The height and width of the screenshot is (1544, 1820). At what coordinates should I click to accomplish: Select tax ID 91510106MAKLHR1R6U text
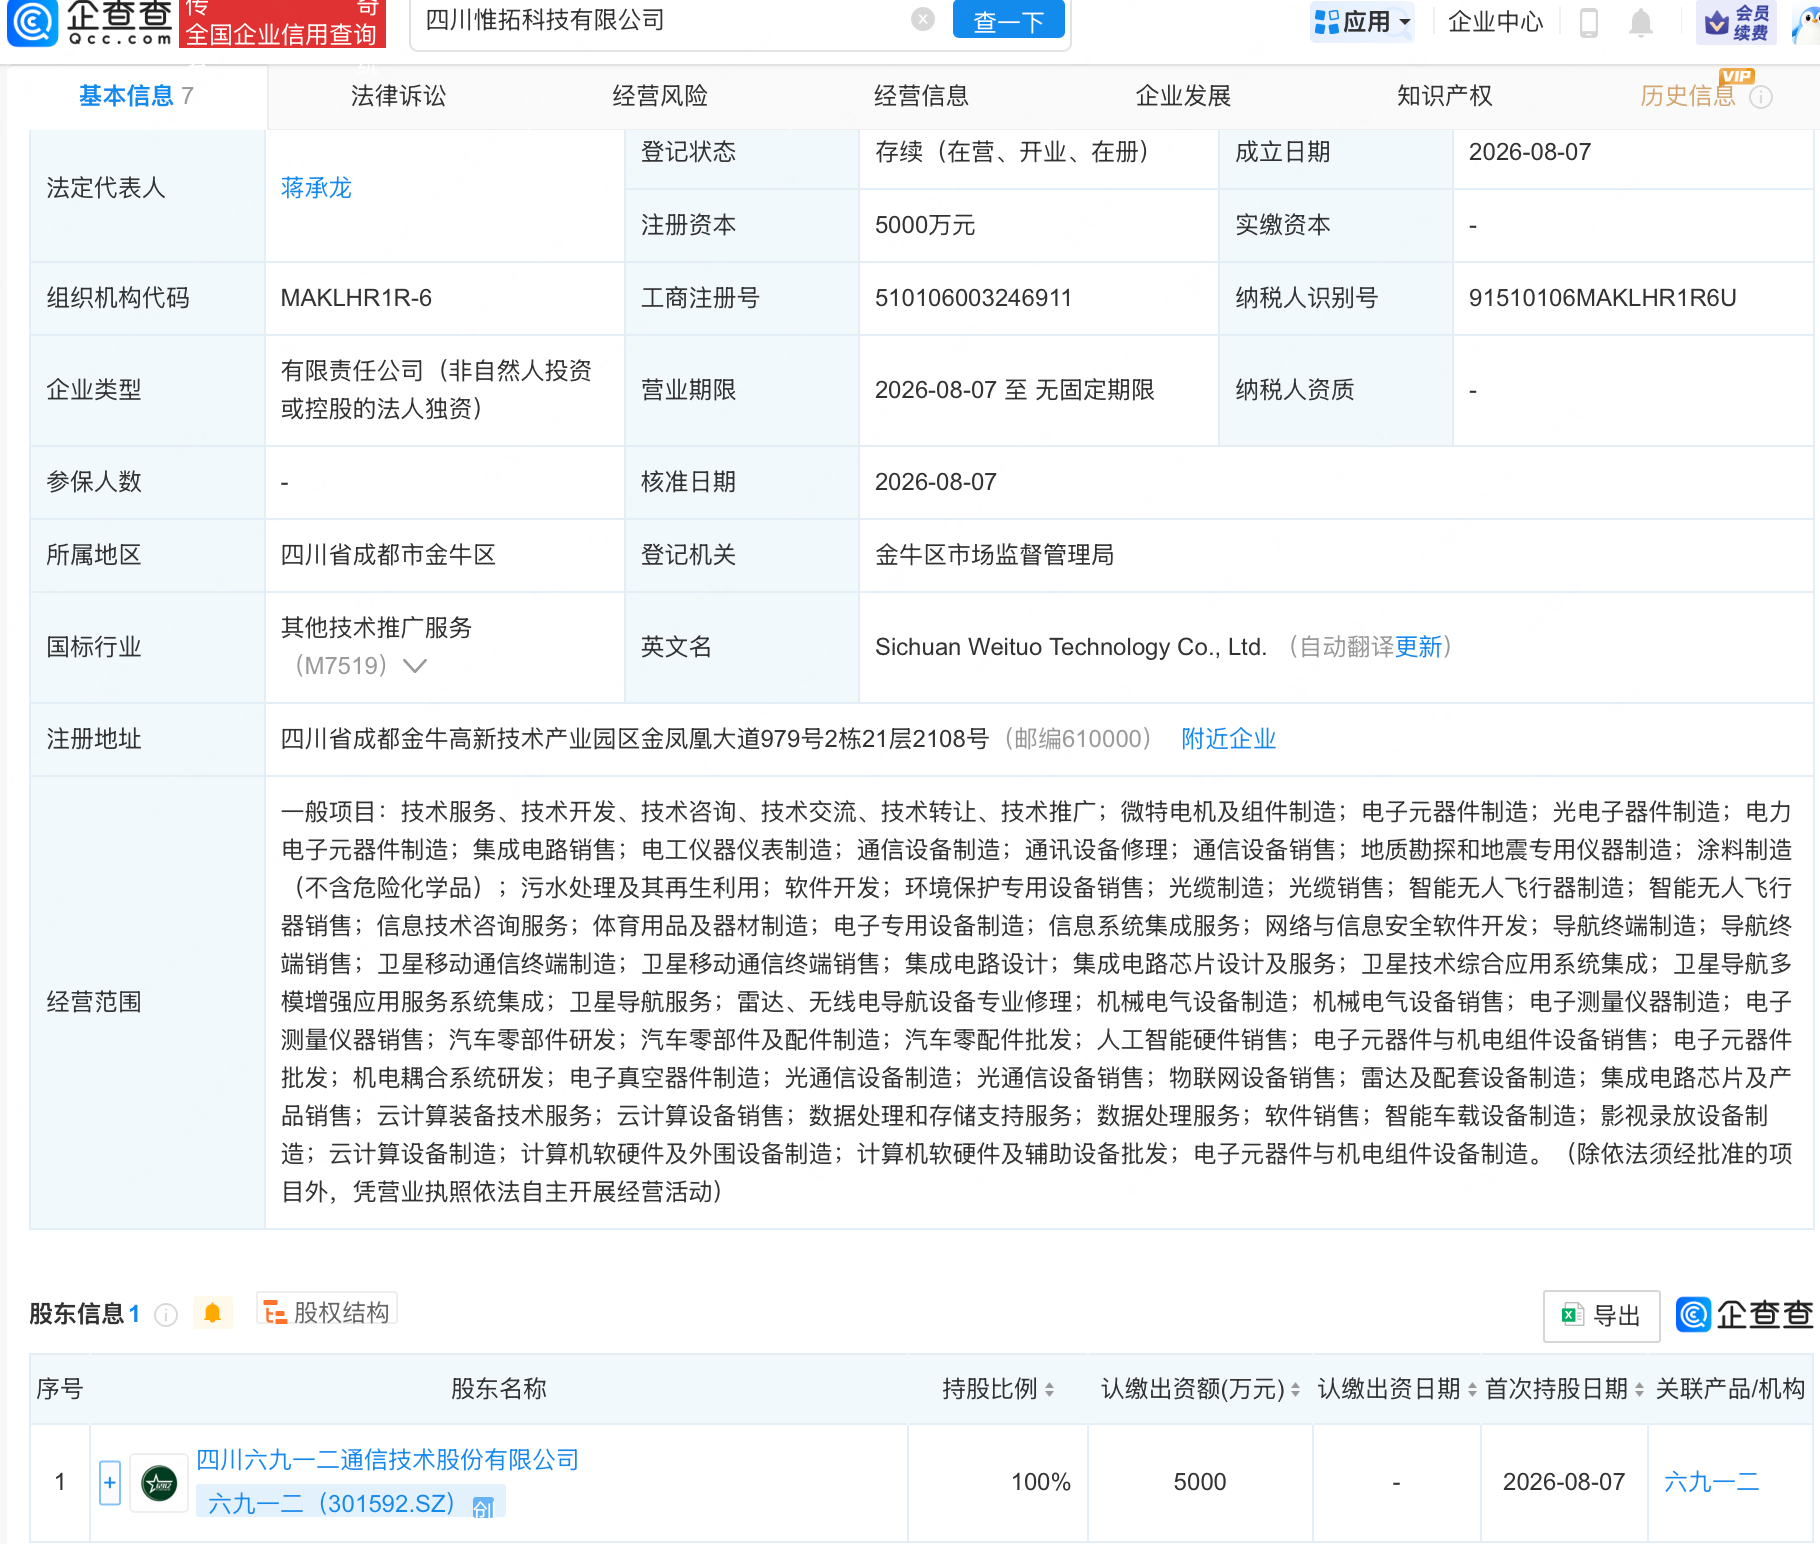click(1602, 298)
